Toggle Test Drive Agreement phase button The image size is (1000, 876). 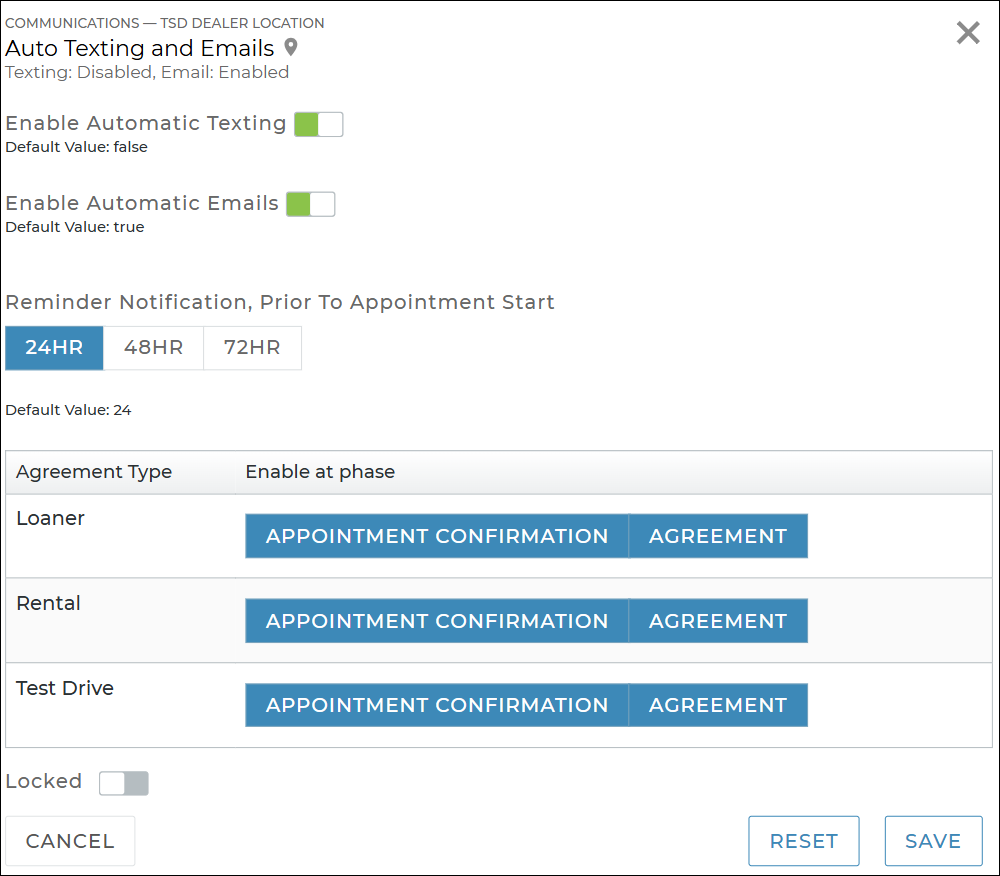717,705
